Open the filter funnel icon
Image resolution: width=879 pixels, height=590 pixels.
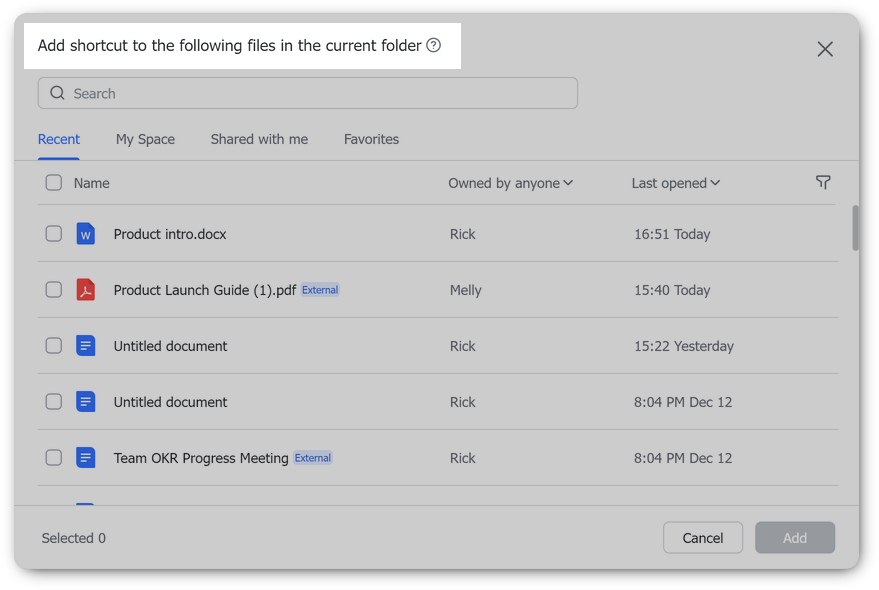(x=823, y=182)
